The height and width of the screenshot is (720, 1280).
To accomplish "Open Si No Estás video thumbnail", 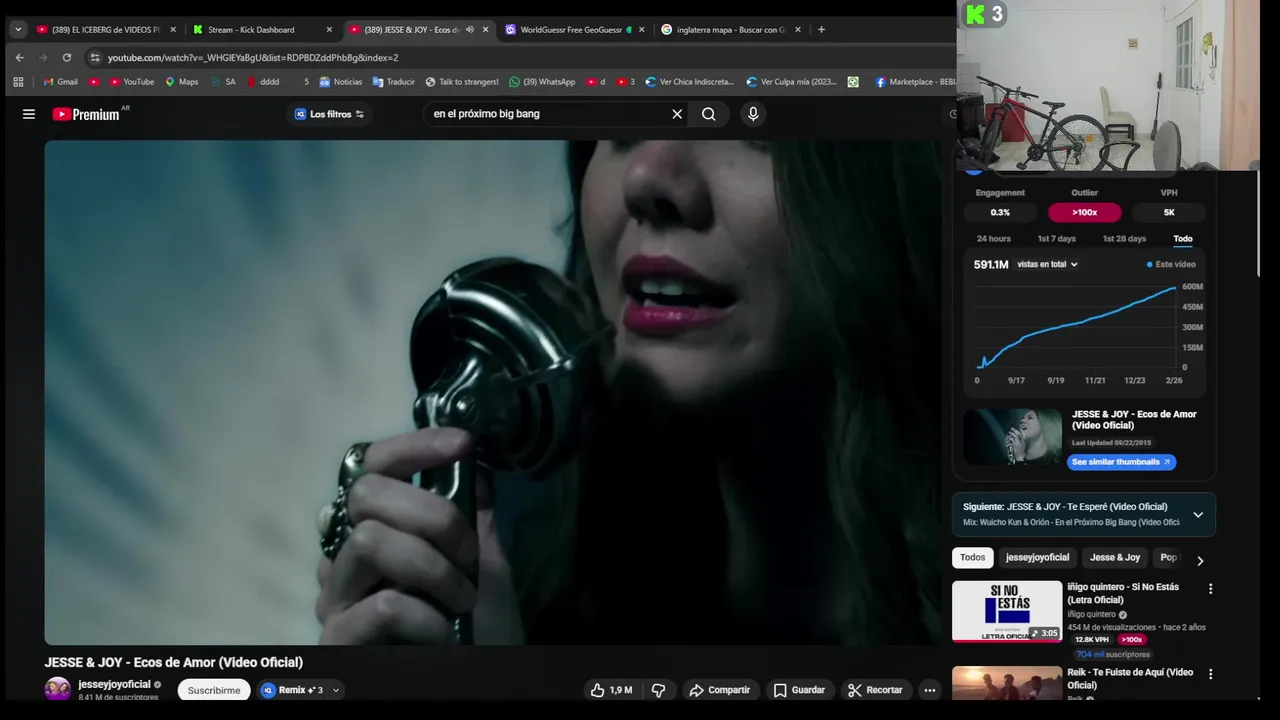I will pyautogui.click(x=1007, y=611).
